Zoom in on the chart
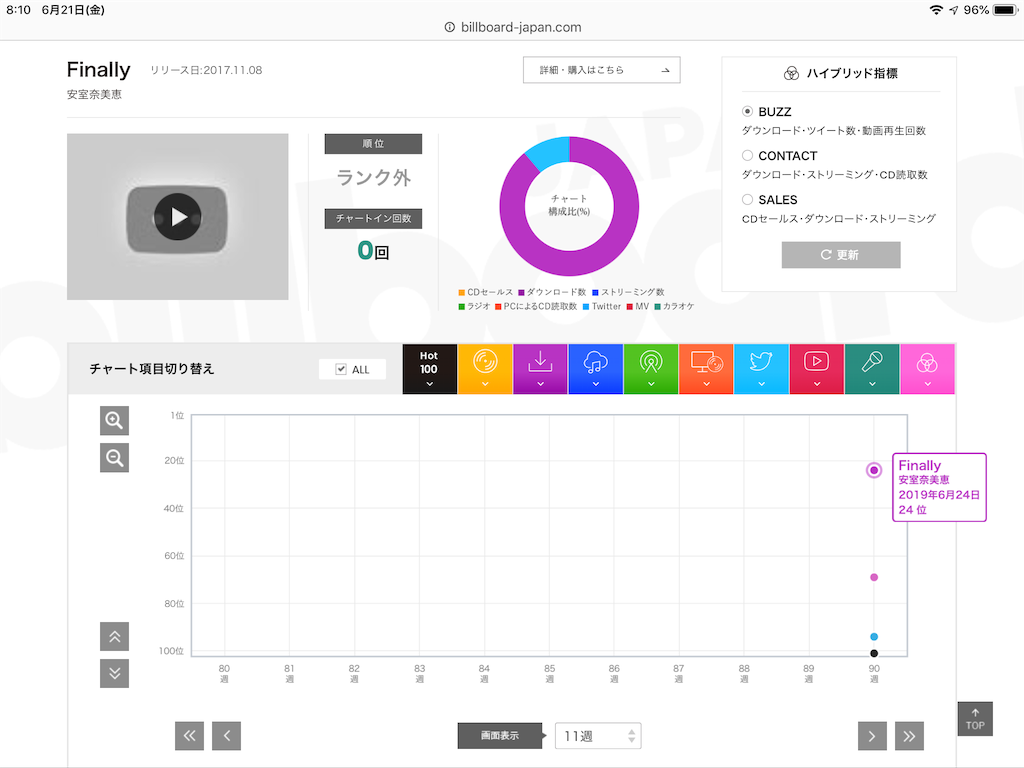Image resolution: width=1024 pixels, height=768 pixels. coord(114,421)
